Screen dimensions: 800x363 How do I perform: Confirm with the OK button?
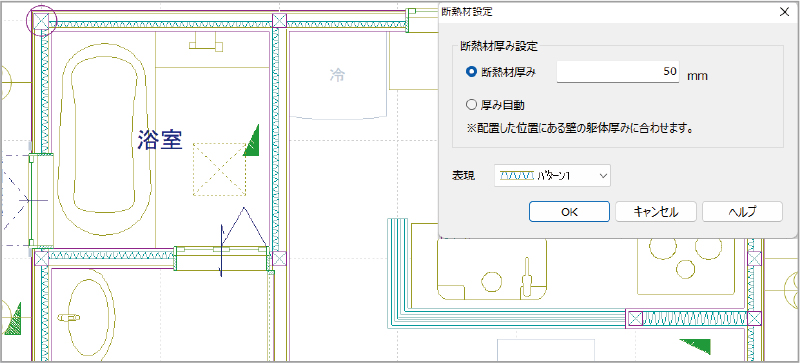[569, 211]
